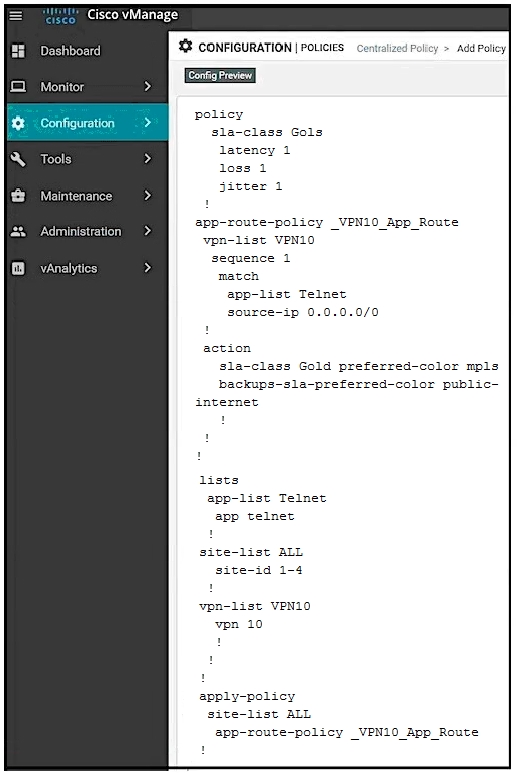The image size is (517, 773).
Task: Expand the Tools submenu chevron
Action: tap(147, 159)
